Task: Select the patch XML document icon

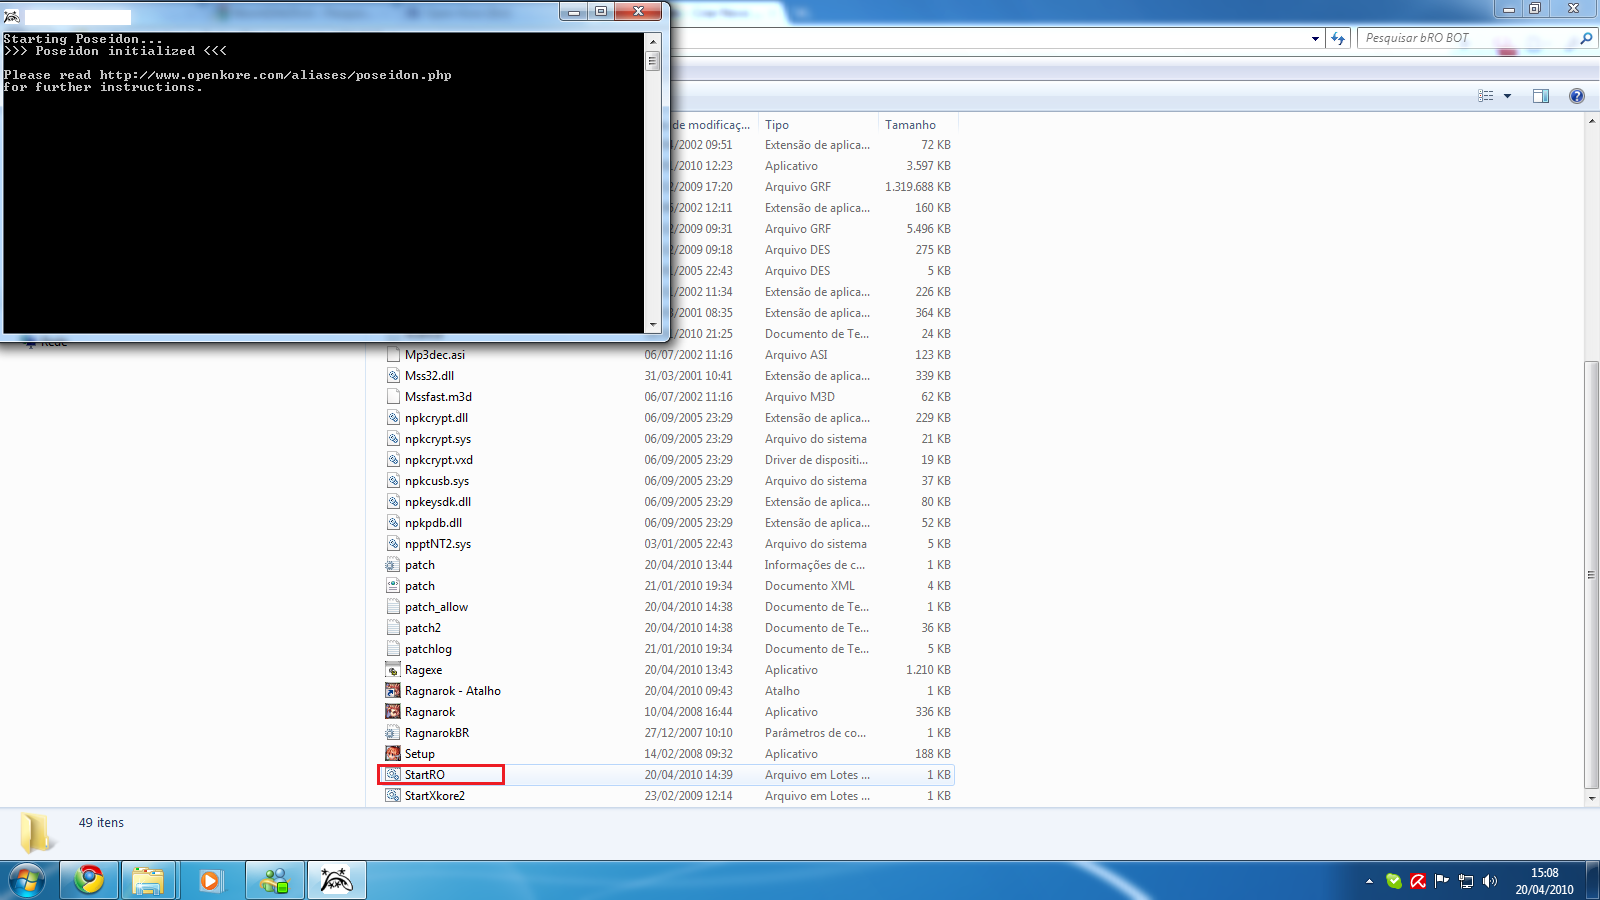Action: click(x=393, y=585)
